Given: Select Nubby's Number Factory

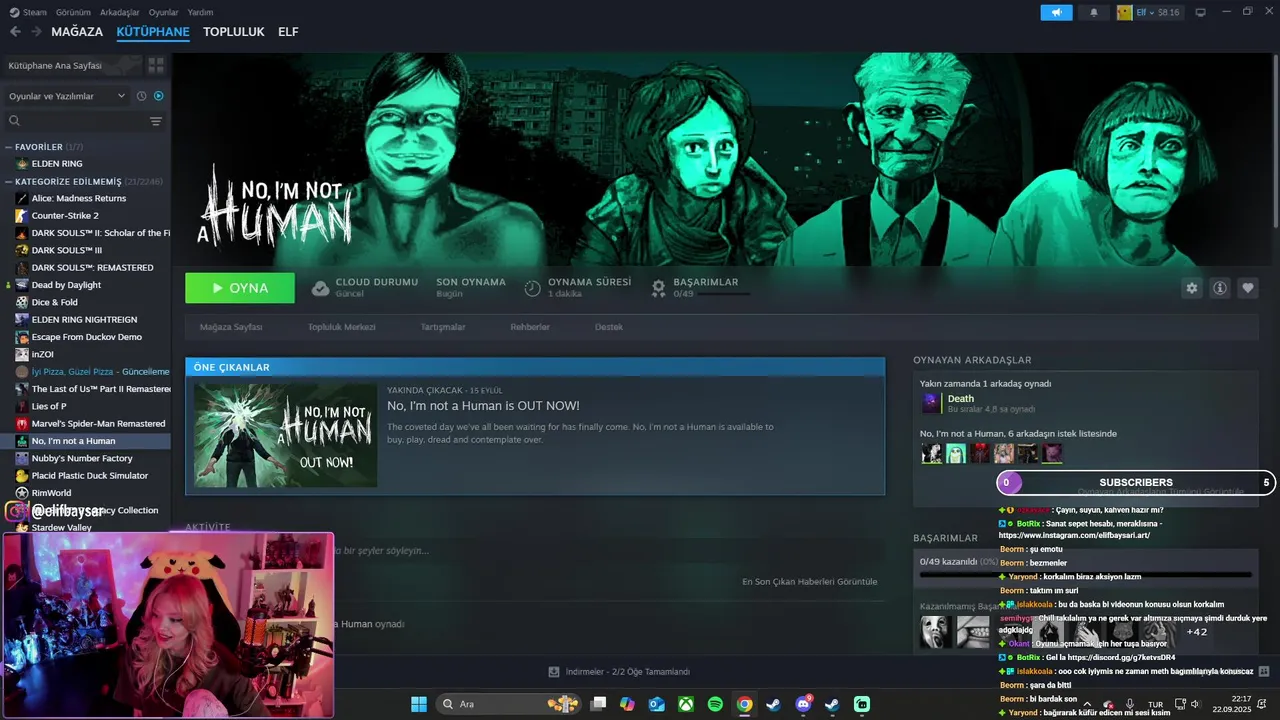Looking at the screenshot, I should pyautogui.click(x=81, y=458).
